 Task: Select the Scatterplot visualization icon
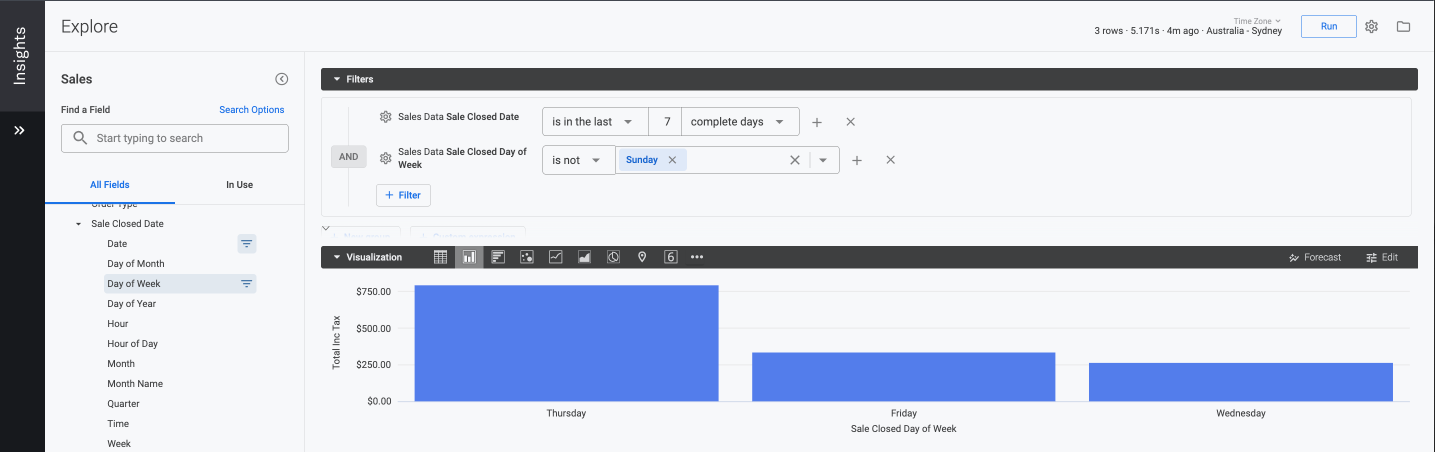tap(527, 257)
